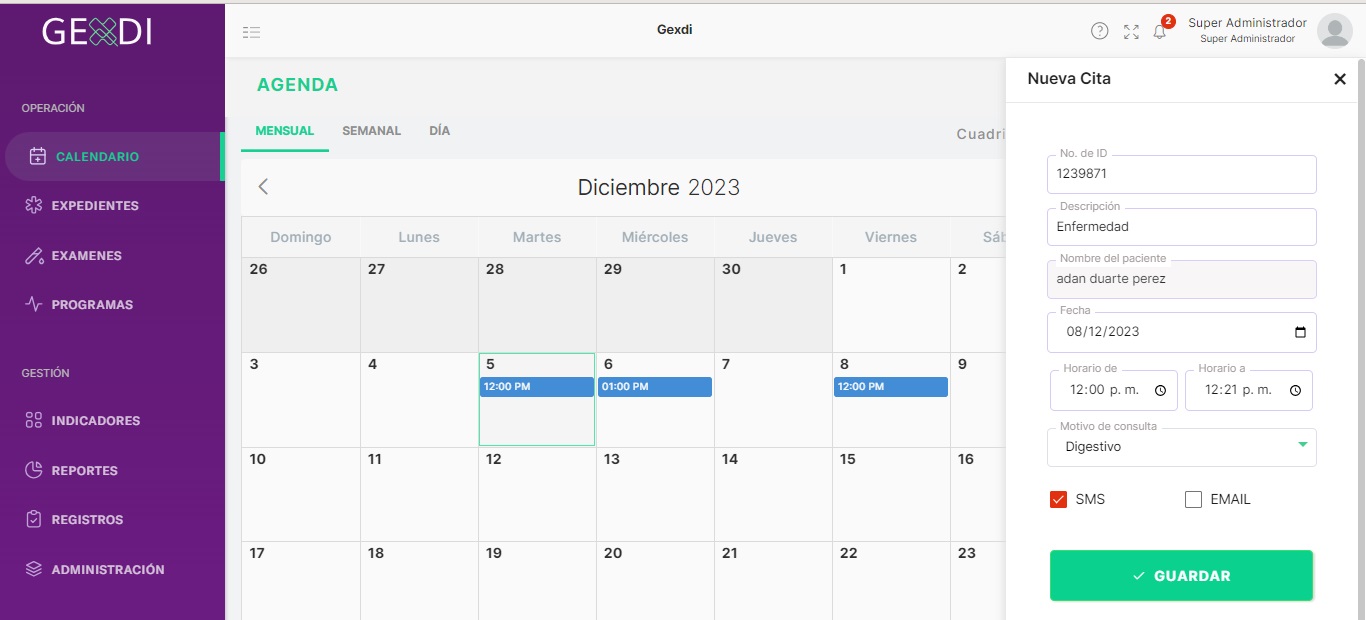Select December 13 calendar cell
The width and height of the screenshot is (1366, 620).
click(x=655, y=494)
